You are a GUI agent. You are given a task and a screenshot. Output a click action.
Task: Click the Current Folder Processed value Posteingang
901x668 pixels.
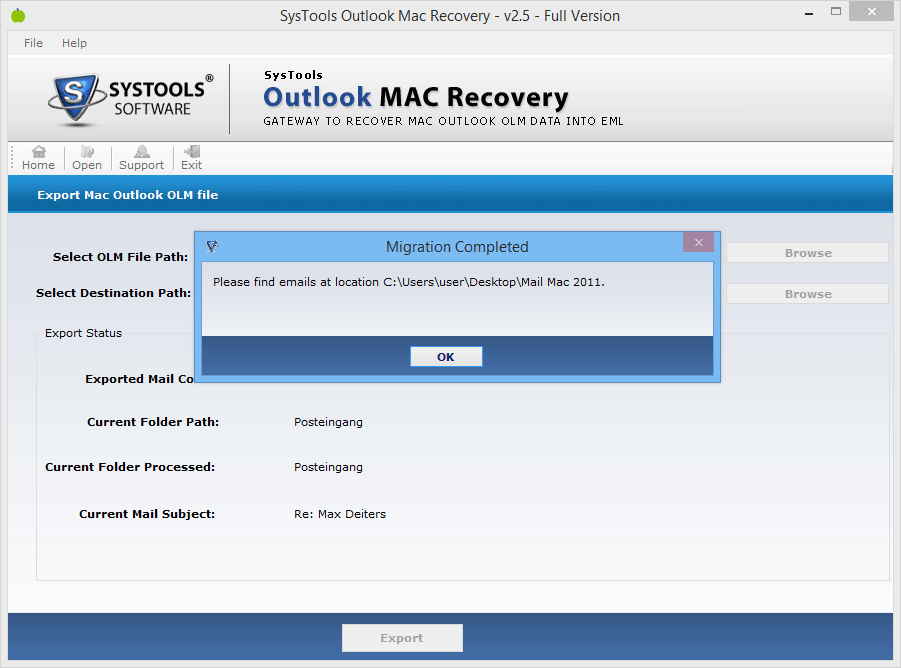328,467
